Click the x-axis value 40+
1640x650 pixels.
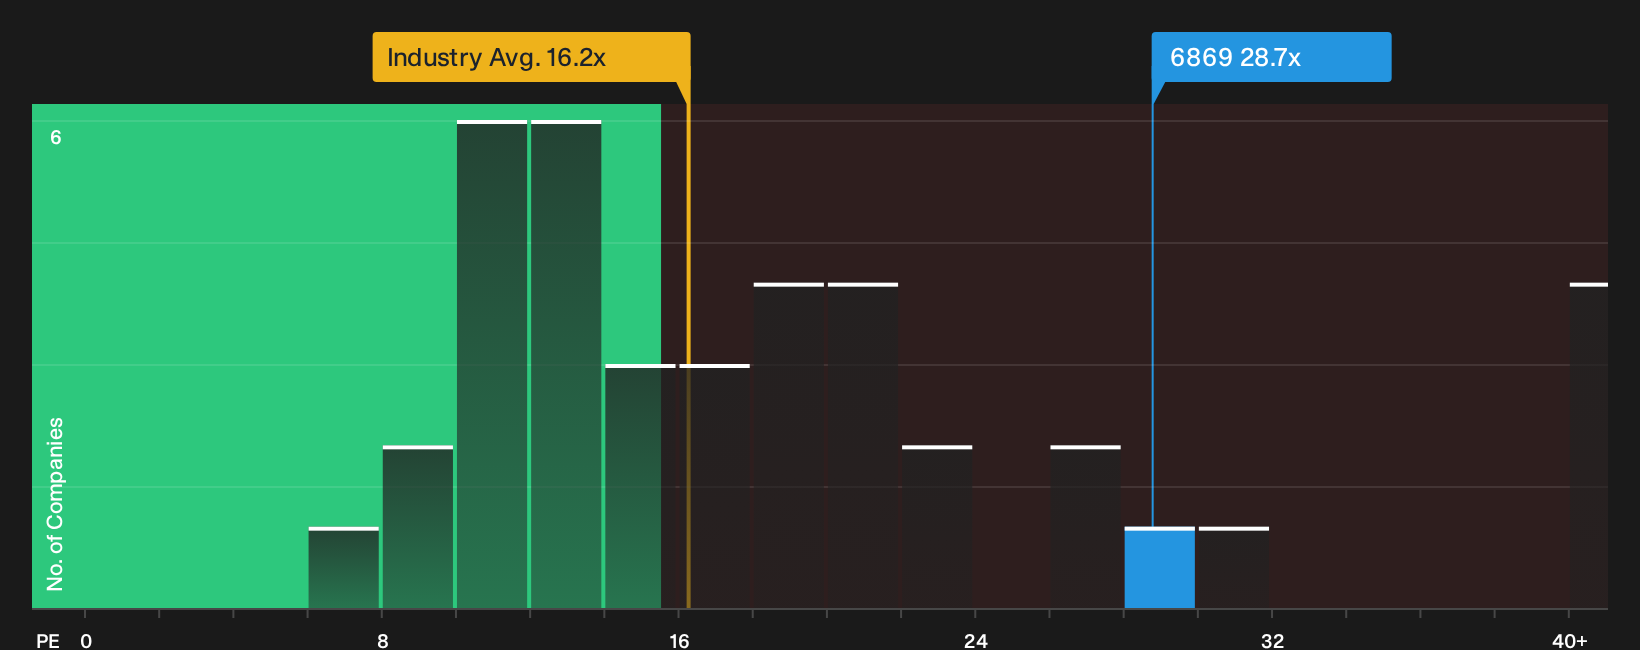(1569, 641)
